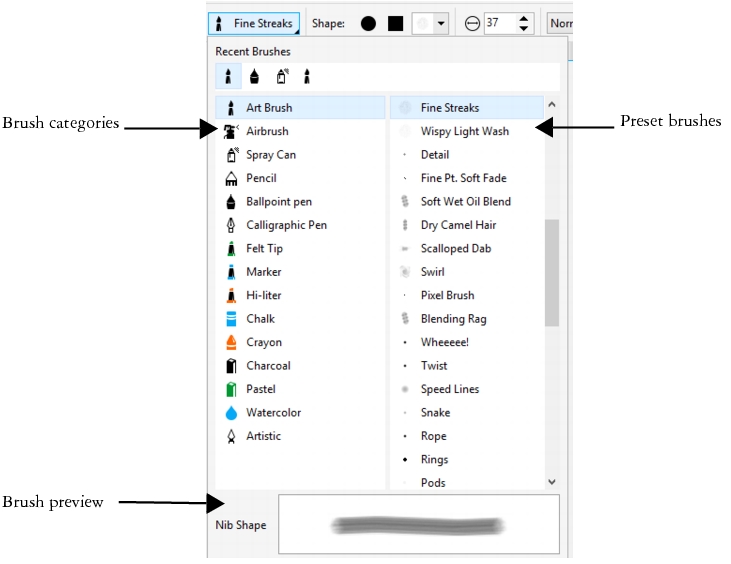Click the nib shape stroke preview
Image resolution: width=731 pixels, height=564 pixels.
418,524
